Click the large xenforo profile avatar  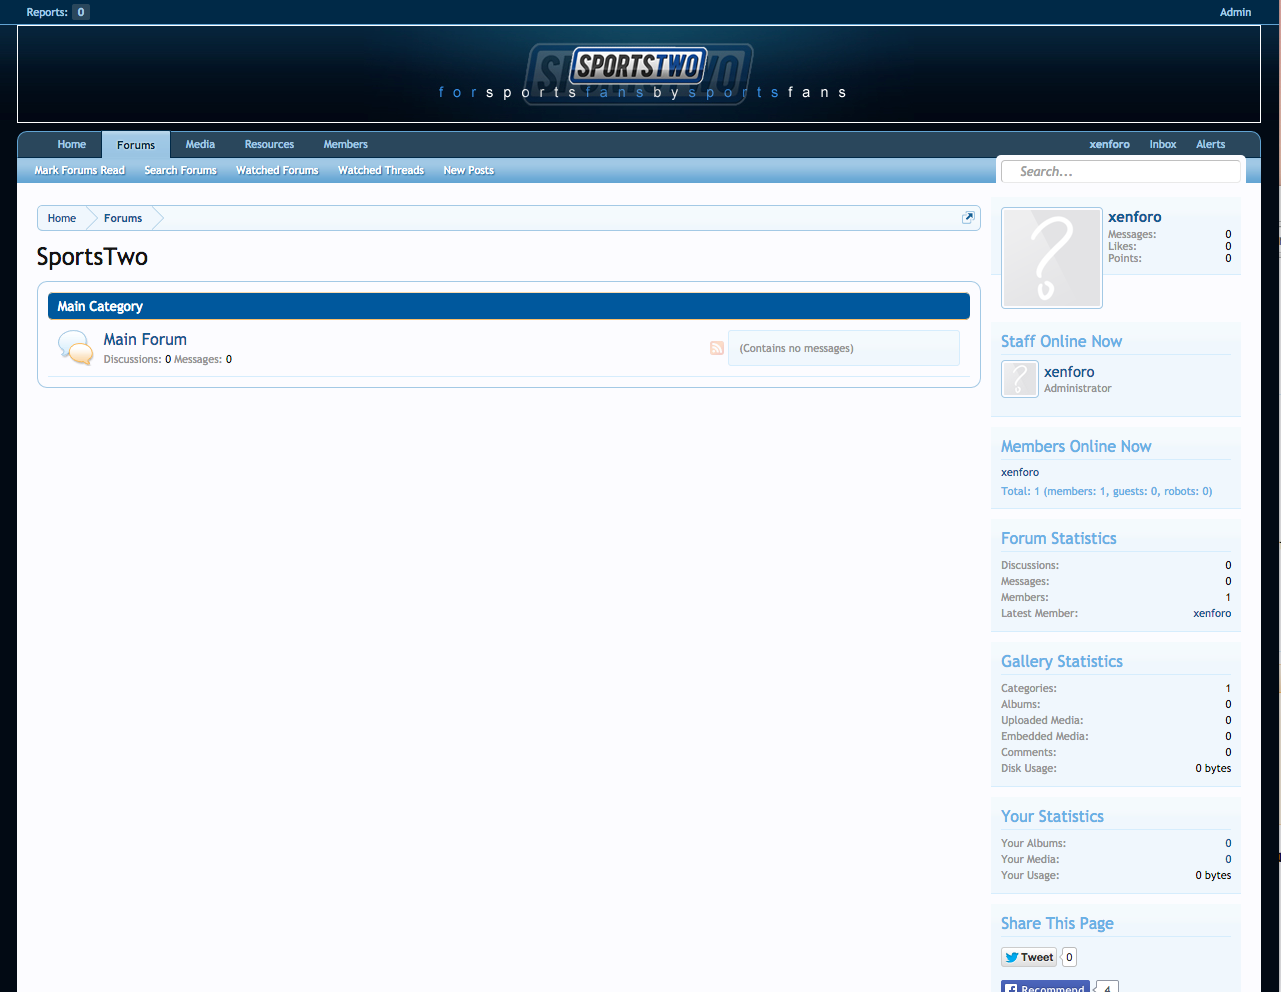point(1051,258)
